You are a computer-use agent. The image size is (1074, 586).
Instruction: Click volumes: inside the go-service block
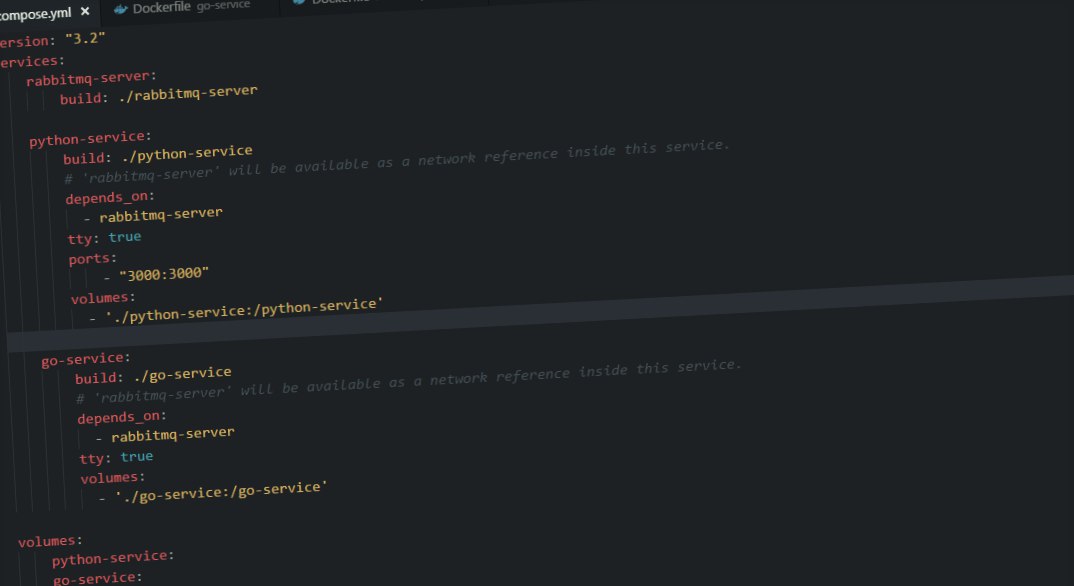click(x=112, y=477)
